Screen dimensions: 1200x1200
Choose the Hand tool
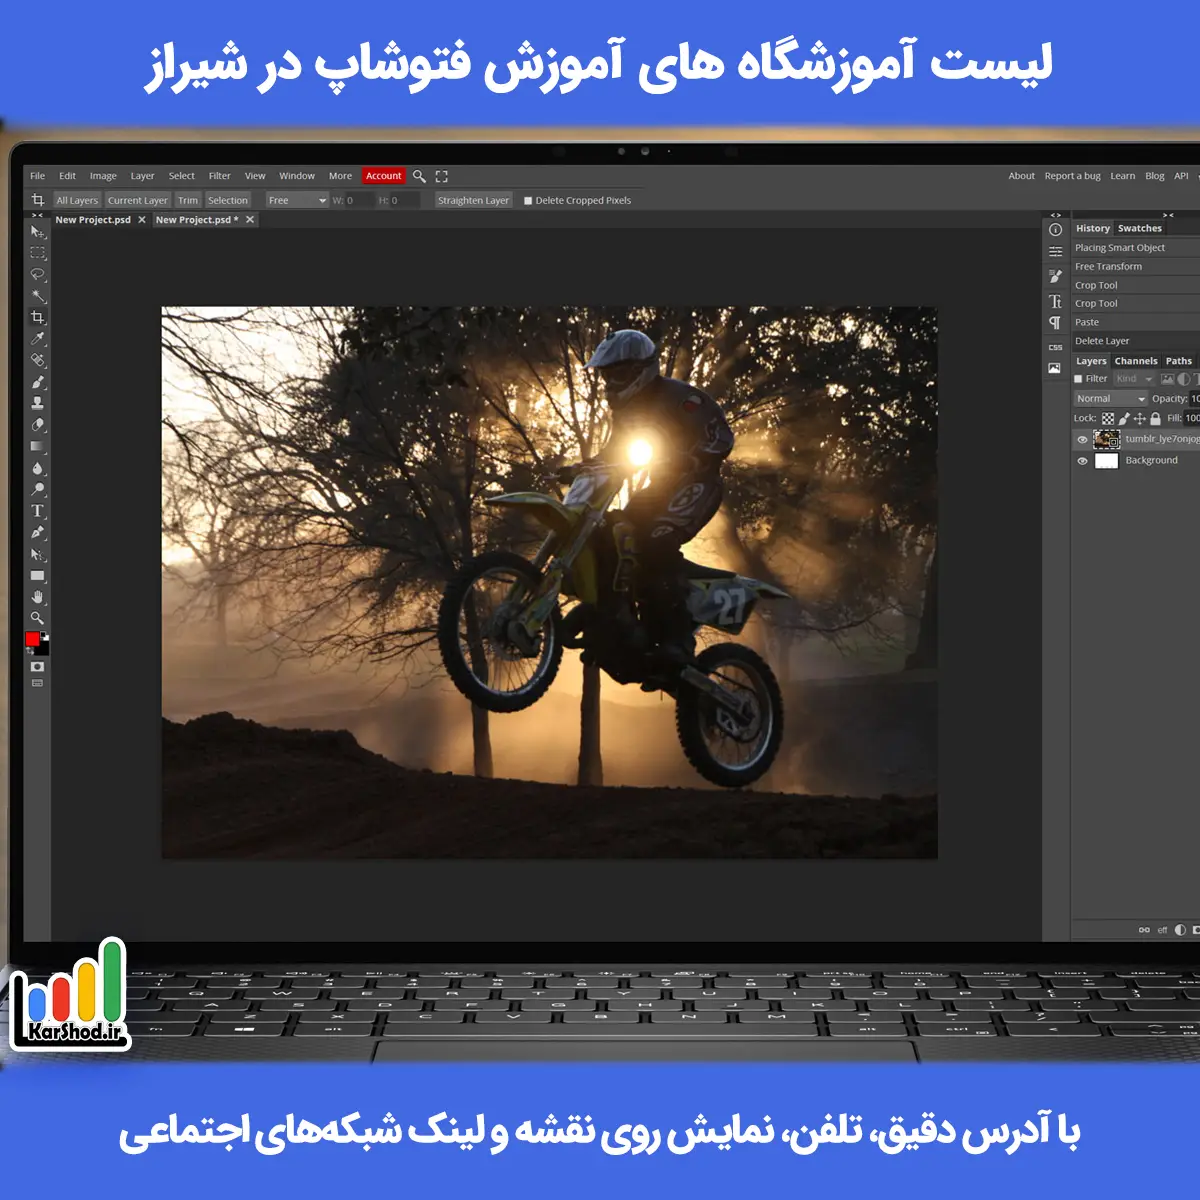pos(38,597)
